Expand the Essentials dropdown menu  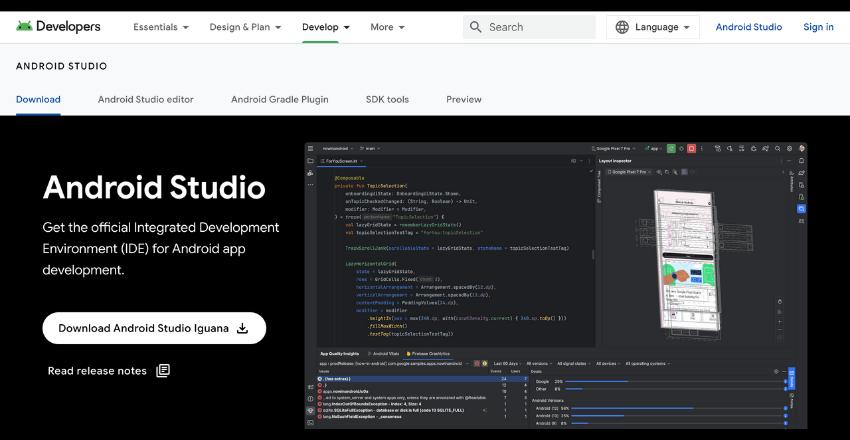[161, 27]
